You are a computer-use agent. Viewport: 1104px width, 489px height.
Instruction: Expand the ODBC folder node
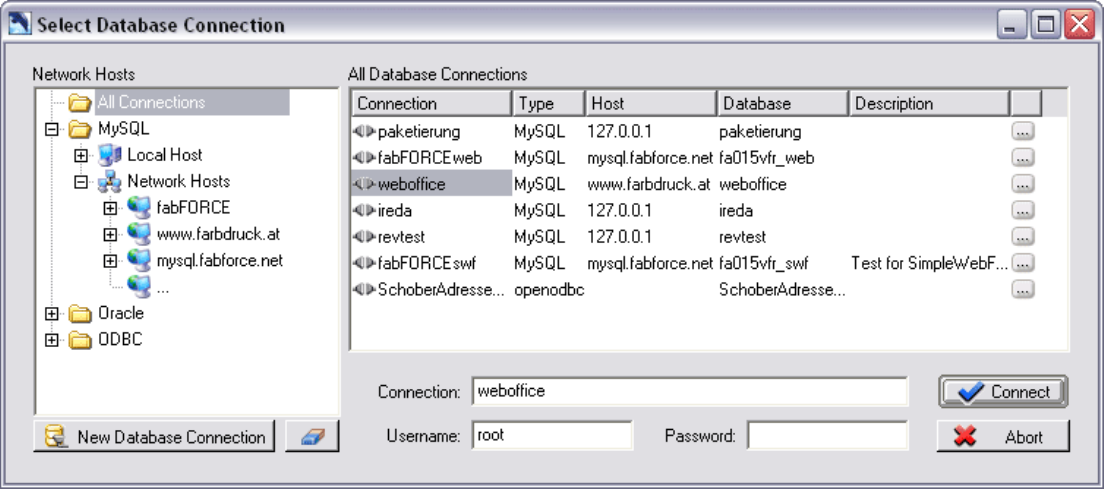click(x=51, y=341)
